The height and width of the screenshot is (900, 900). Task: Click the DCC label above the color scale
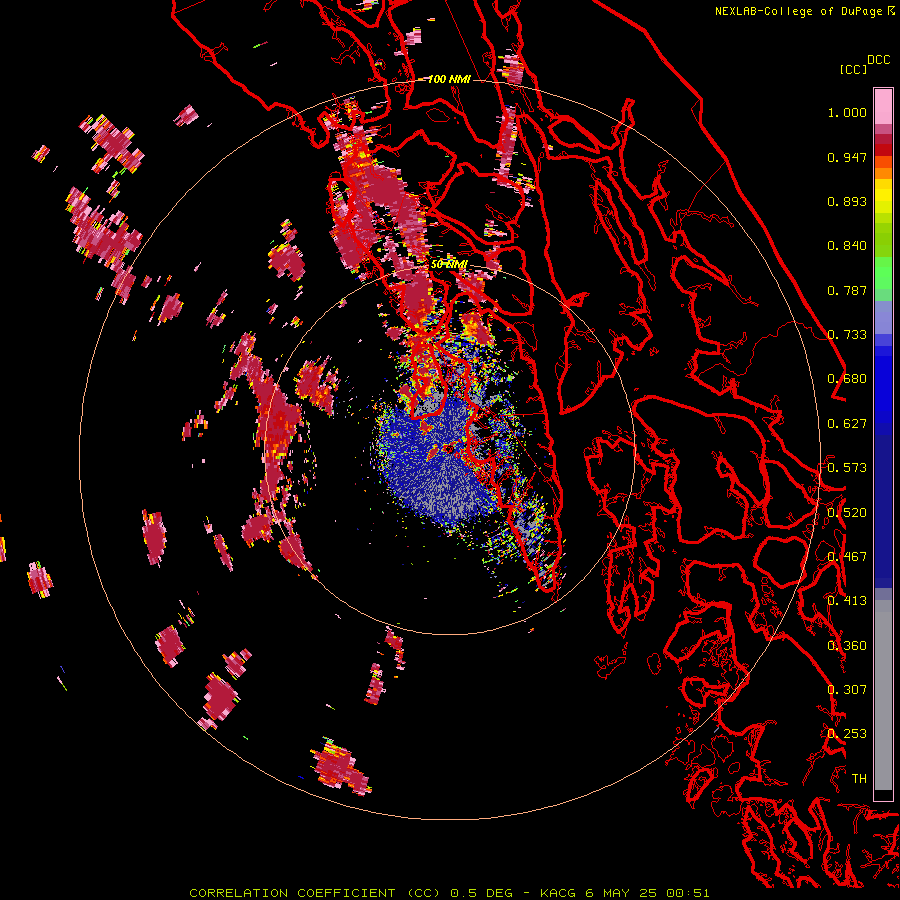click(879, 60)
